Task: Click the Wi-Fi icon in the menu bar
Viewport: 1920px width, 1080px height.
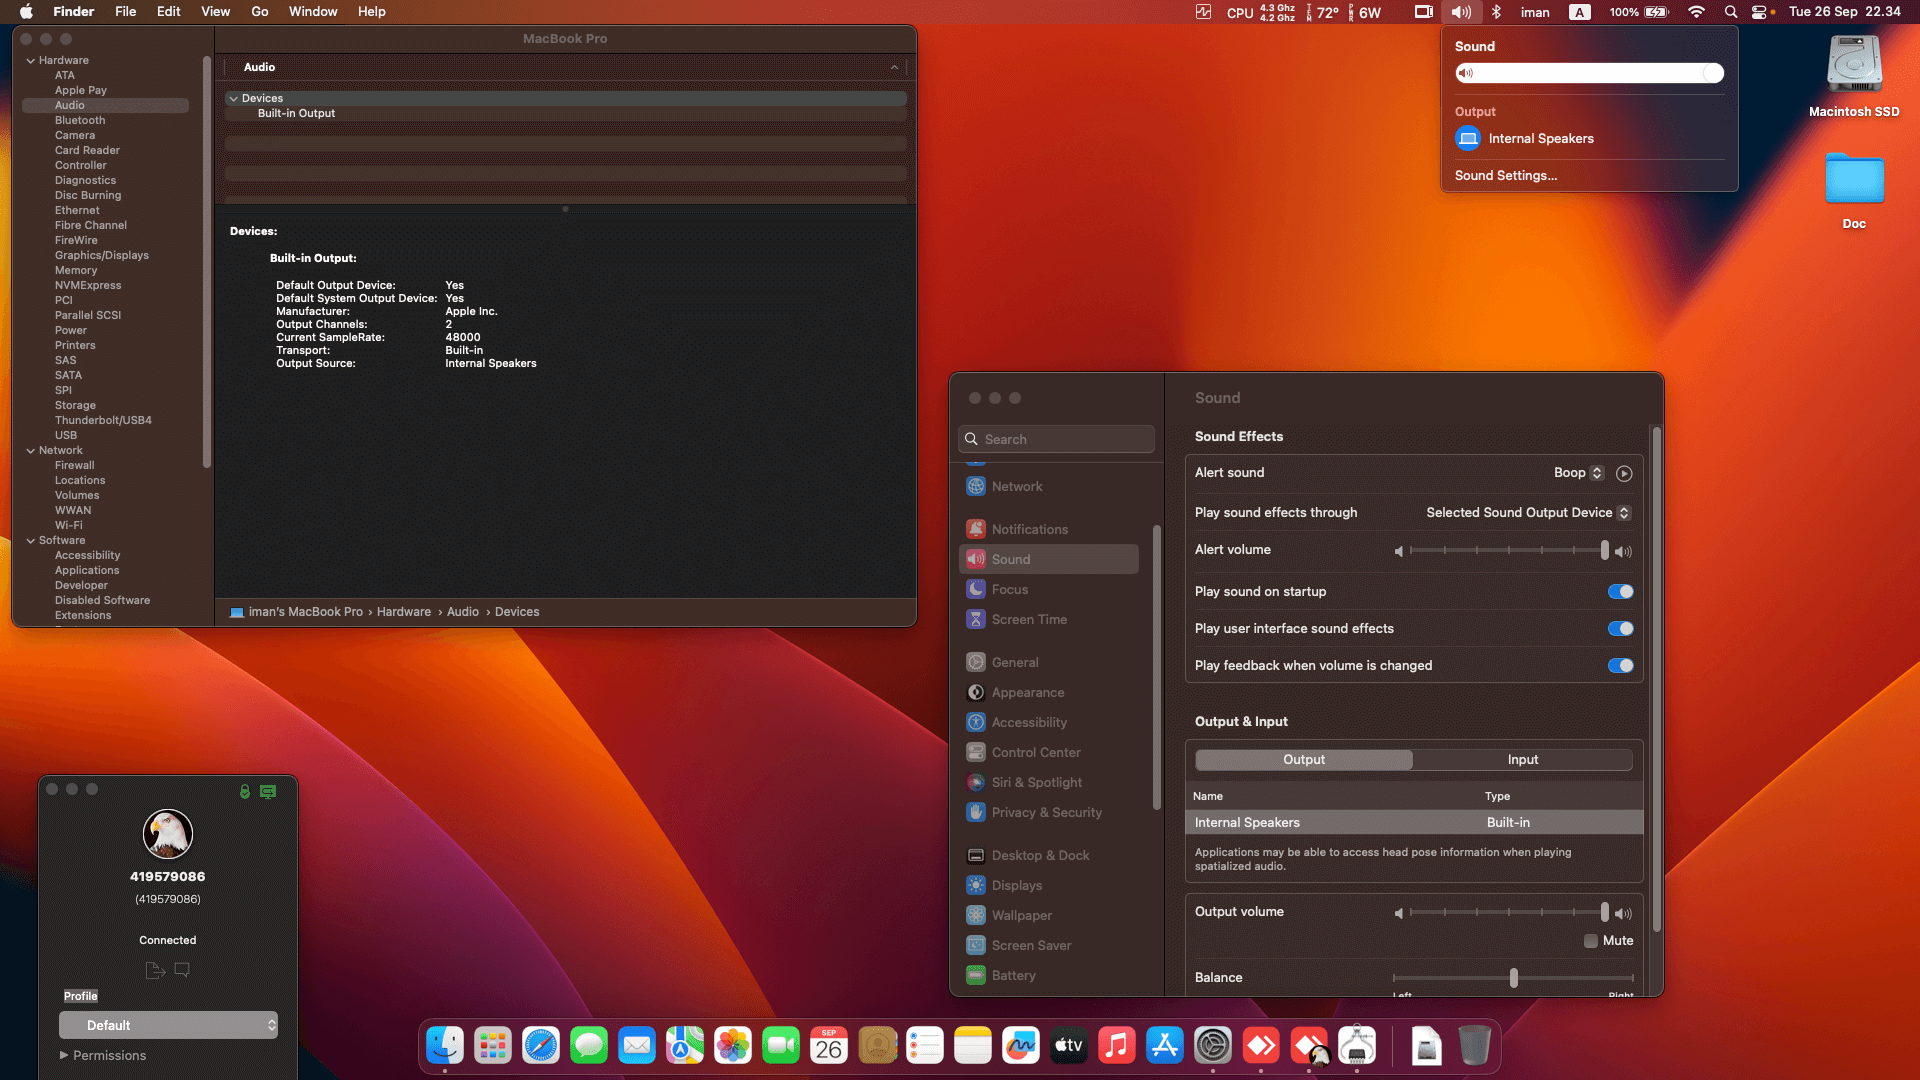Action: click(x=1696, y=12)
